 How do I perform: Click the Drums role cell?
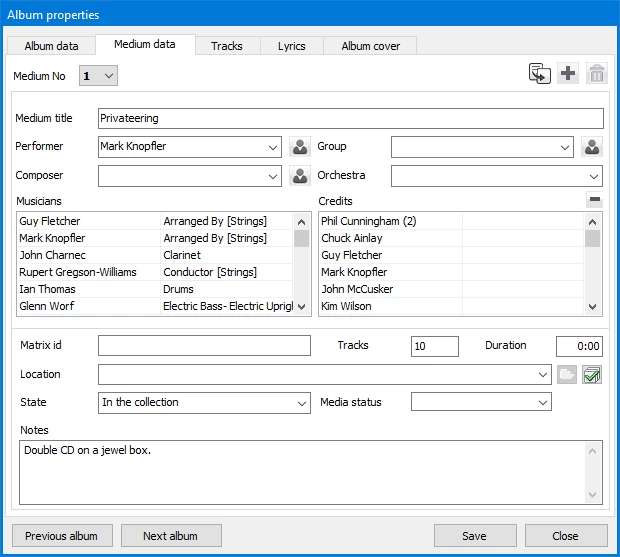[x=227, y=289]
